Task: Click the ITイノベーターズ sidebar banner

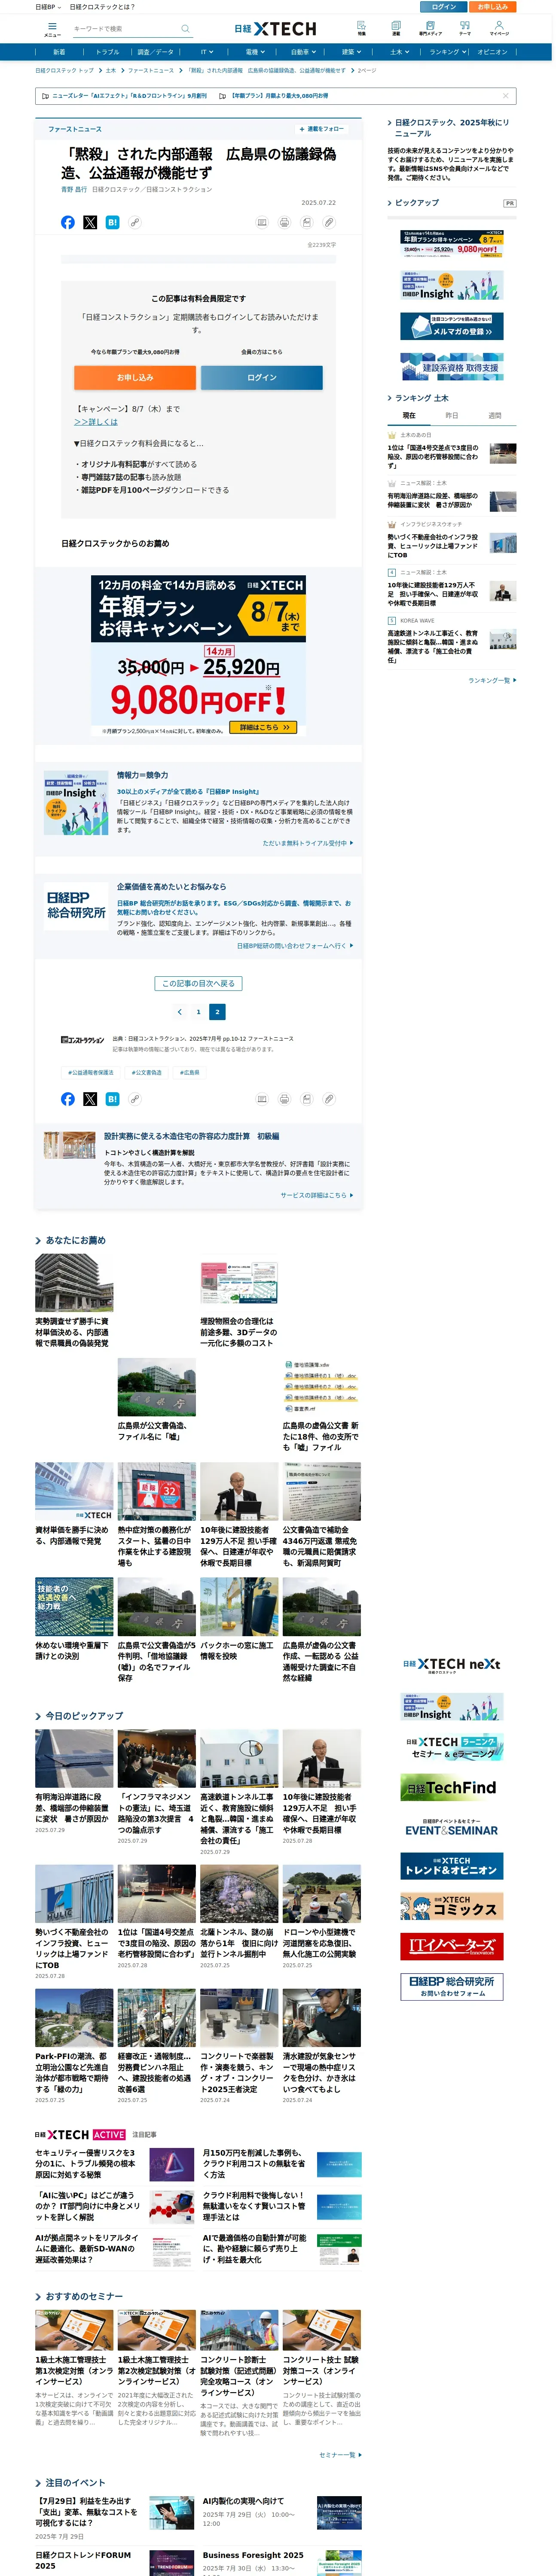Action: [x=452, y=1946]
